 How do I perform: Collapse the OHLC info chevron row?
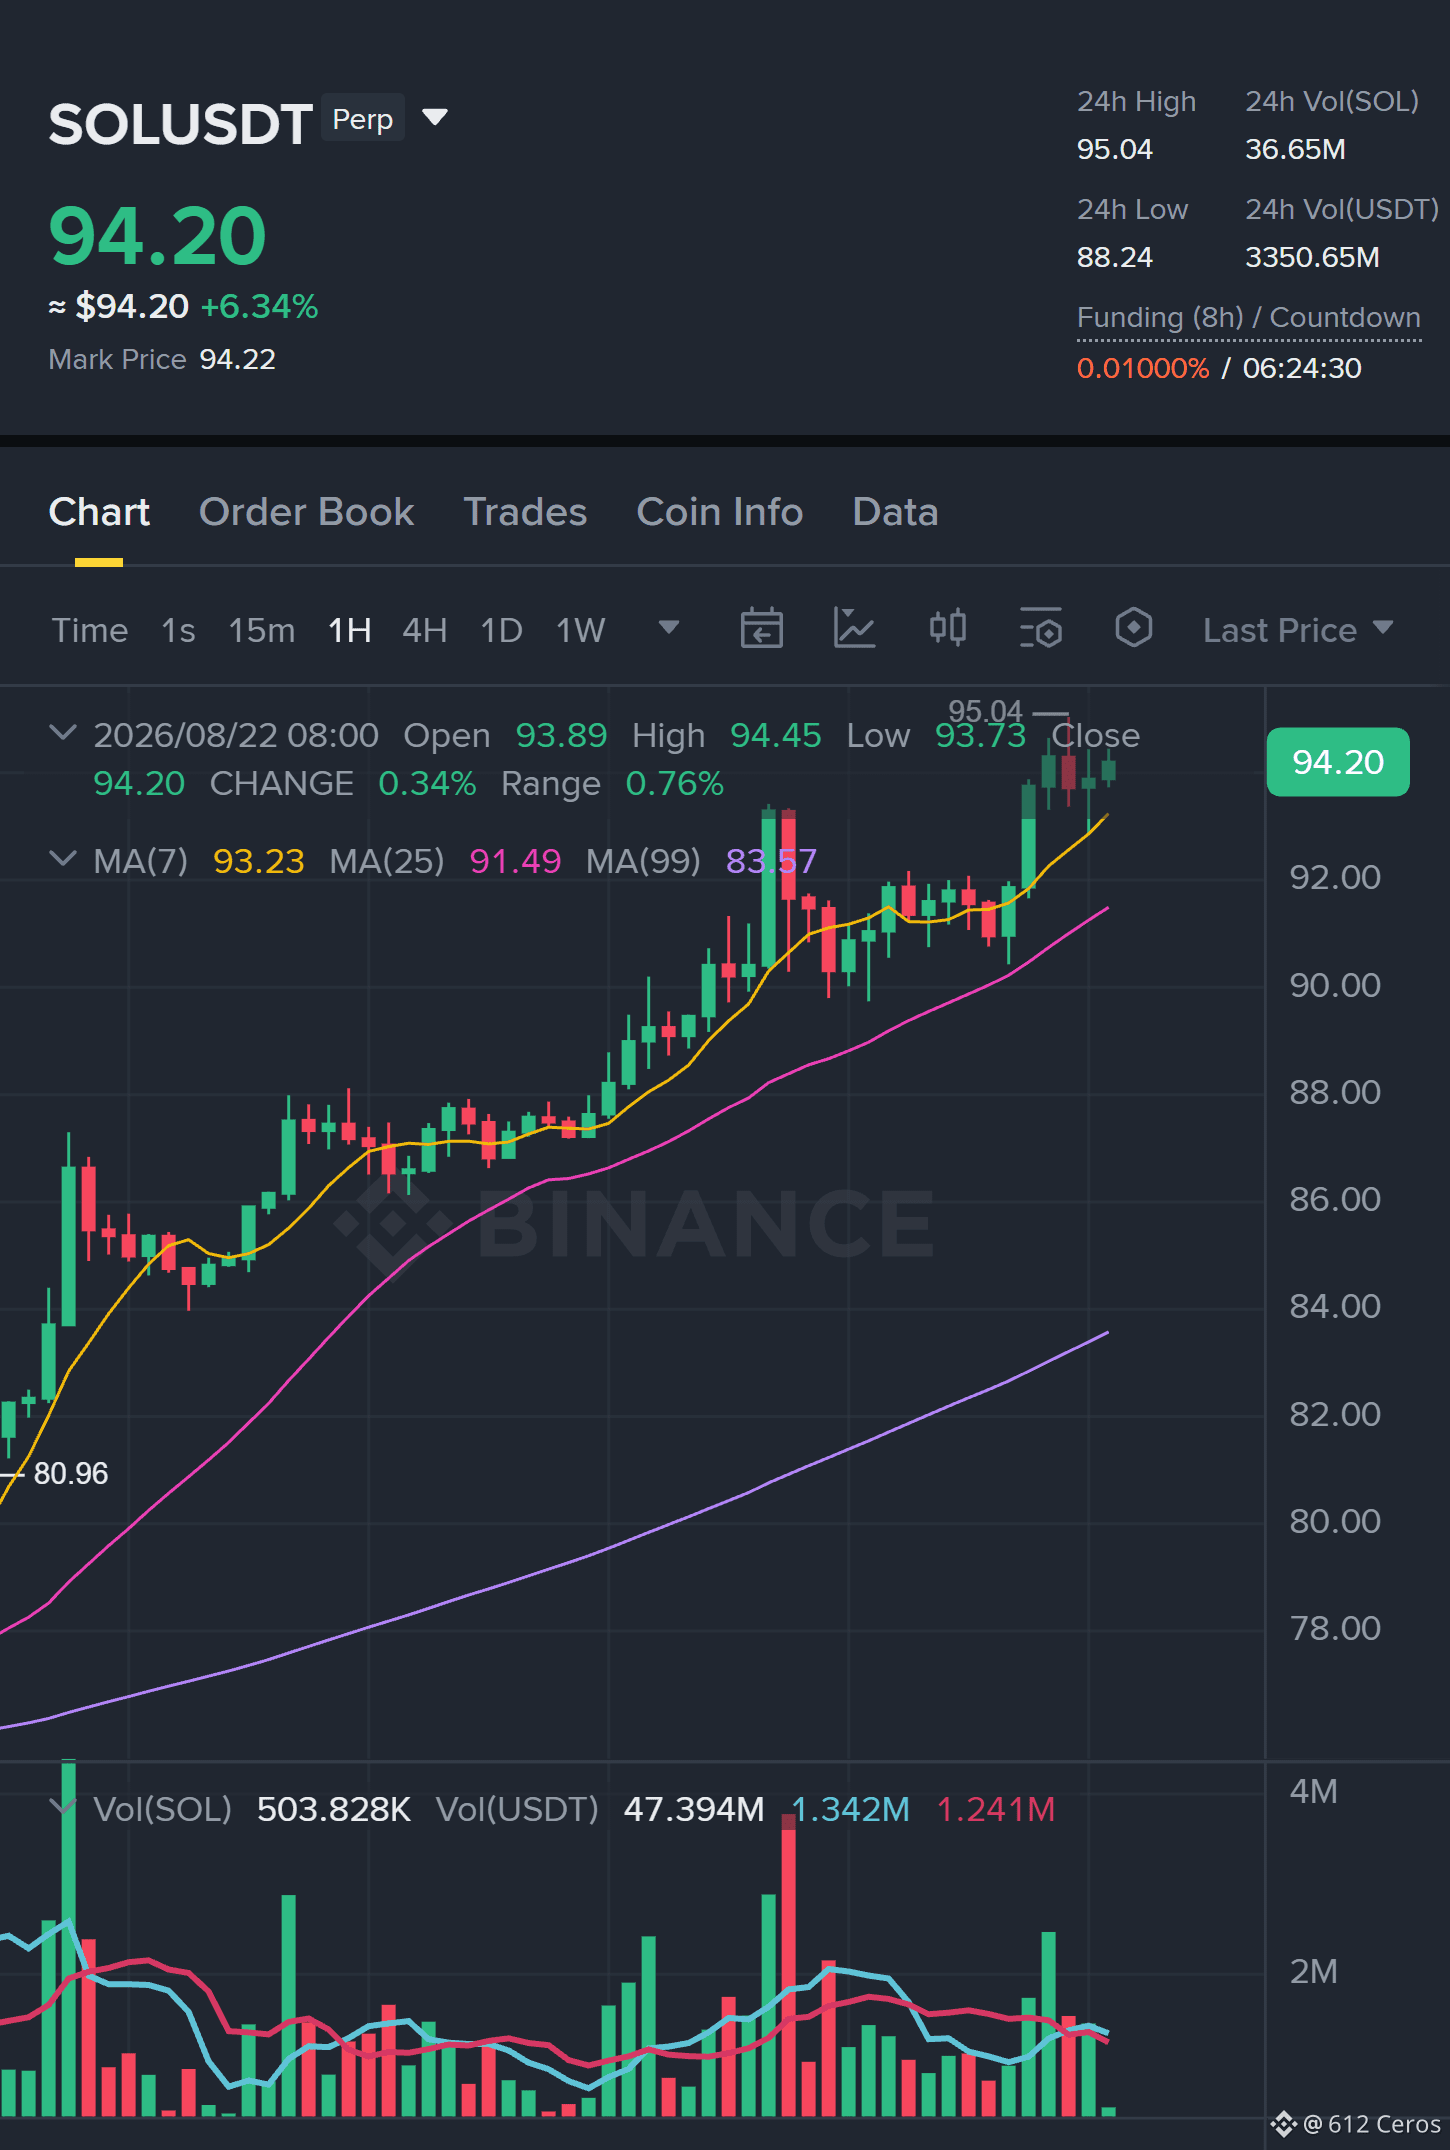click(63, 733)
